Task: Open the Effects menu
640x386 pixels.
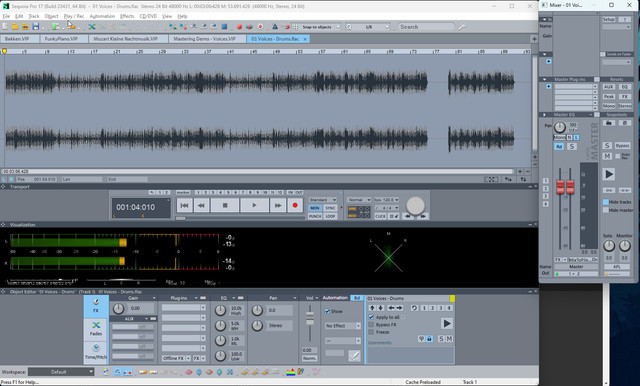Action: (x=127, y=16)
